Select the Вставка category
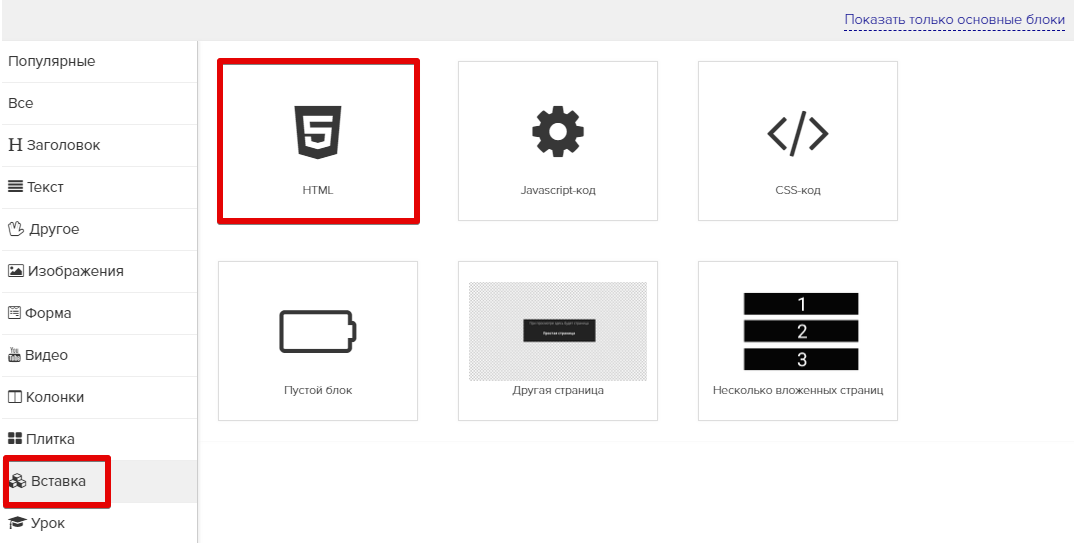1074x543 pixels. tap(58, 481)
